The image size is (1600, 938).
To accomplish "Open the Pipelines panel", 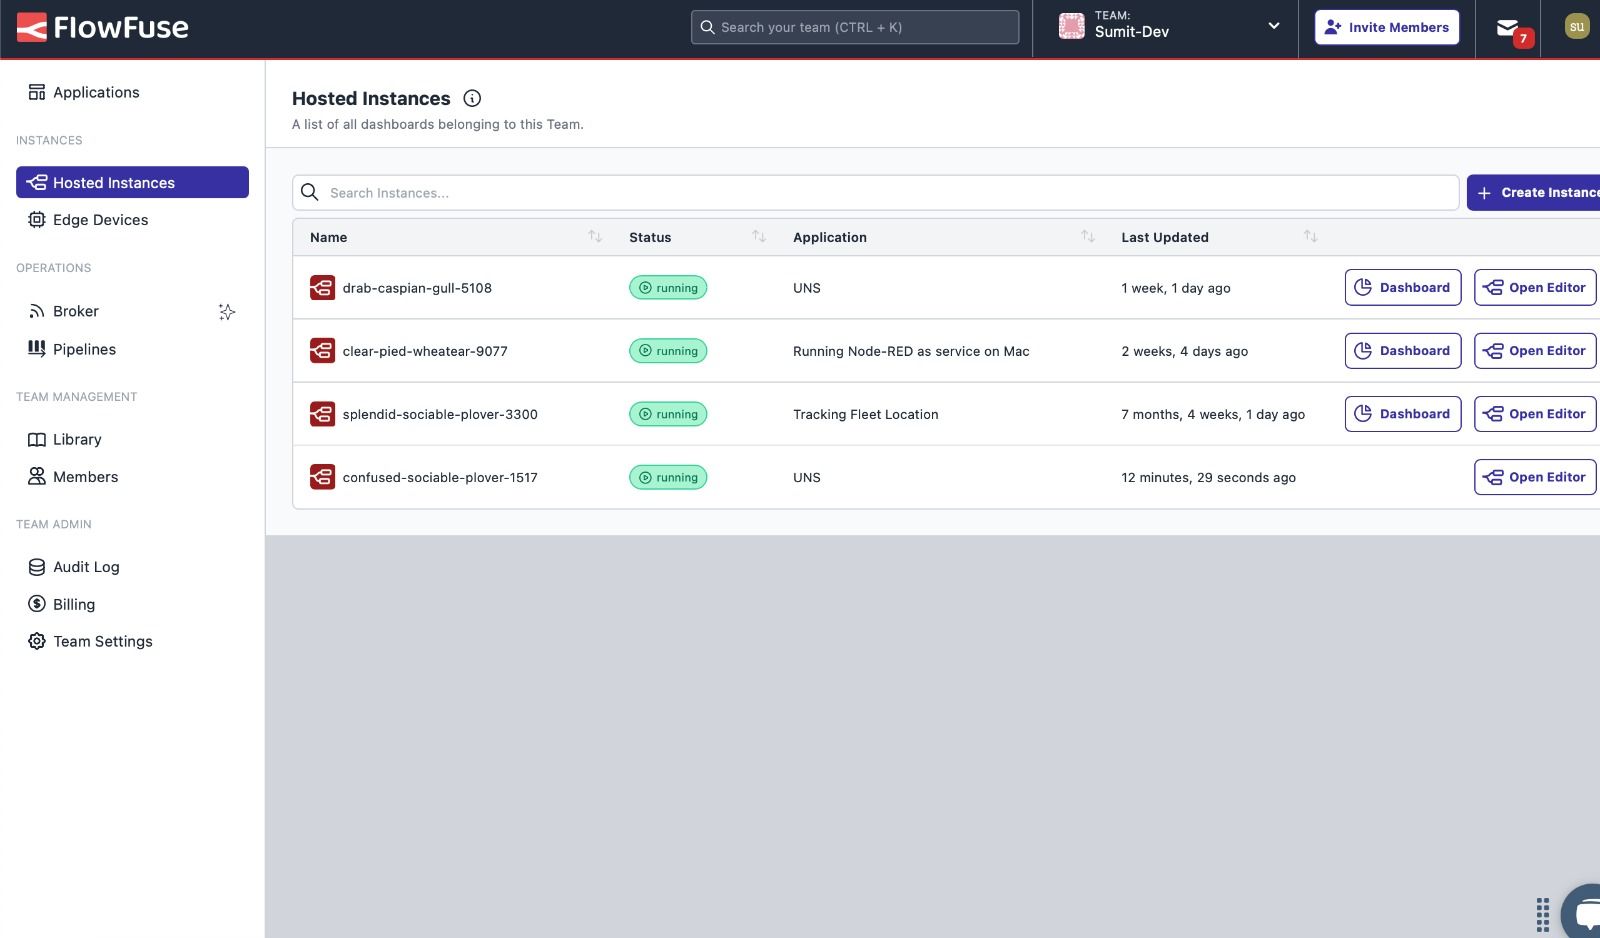I will pos(84,349).
